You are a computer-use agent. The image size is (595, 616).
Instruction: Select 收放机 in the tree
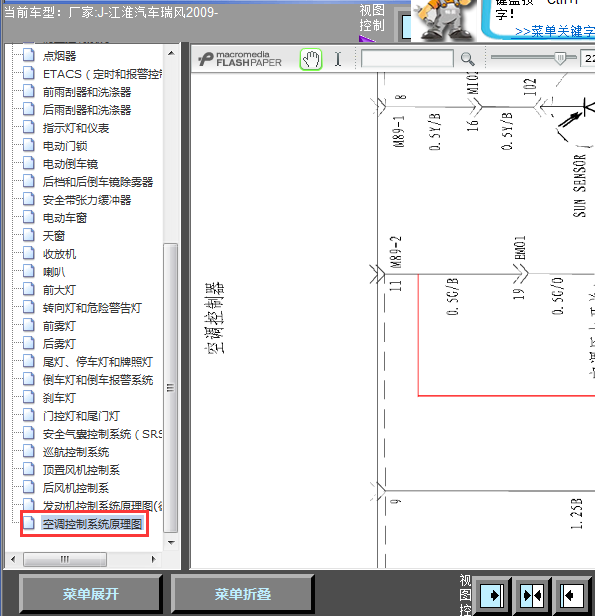(x=59, y=254)
